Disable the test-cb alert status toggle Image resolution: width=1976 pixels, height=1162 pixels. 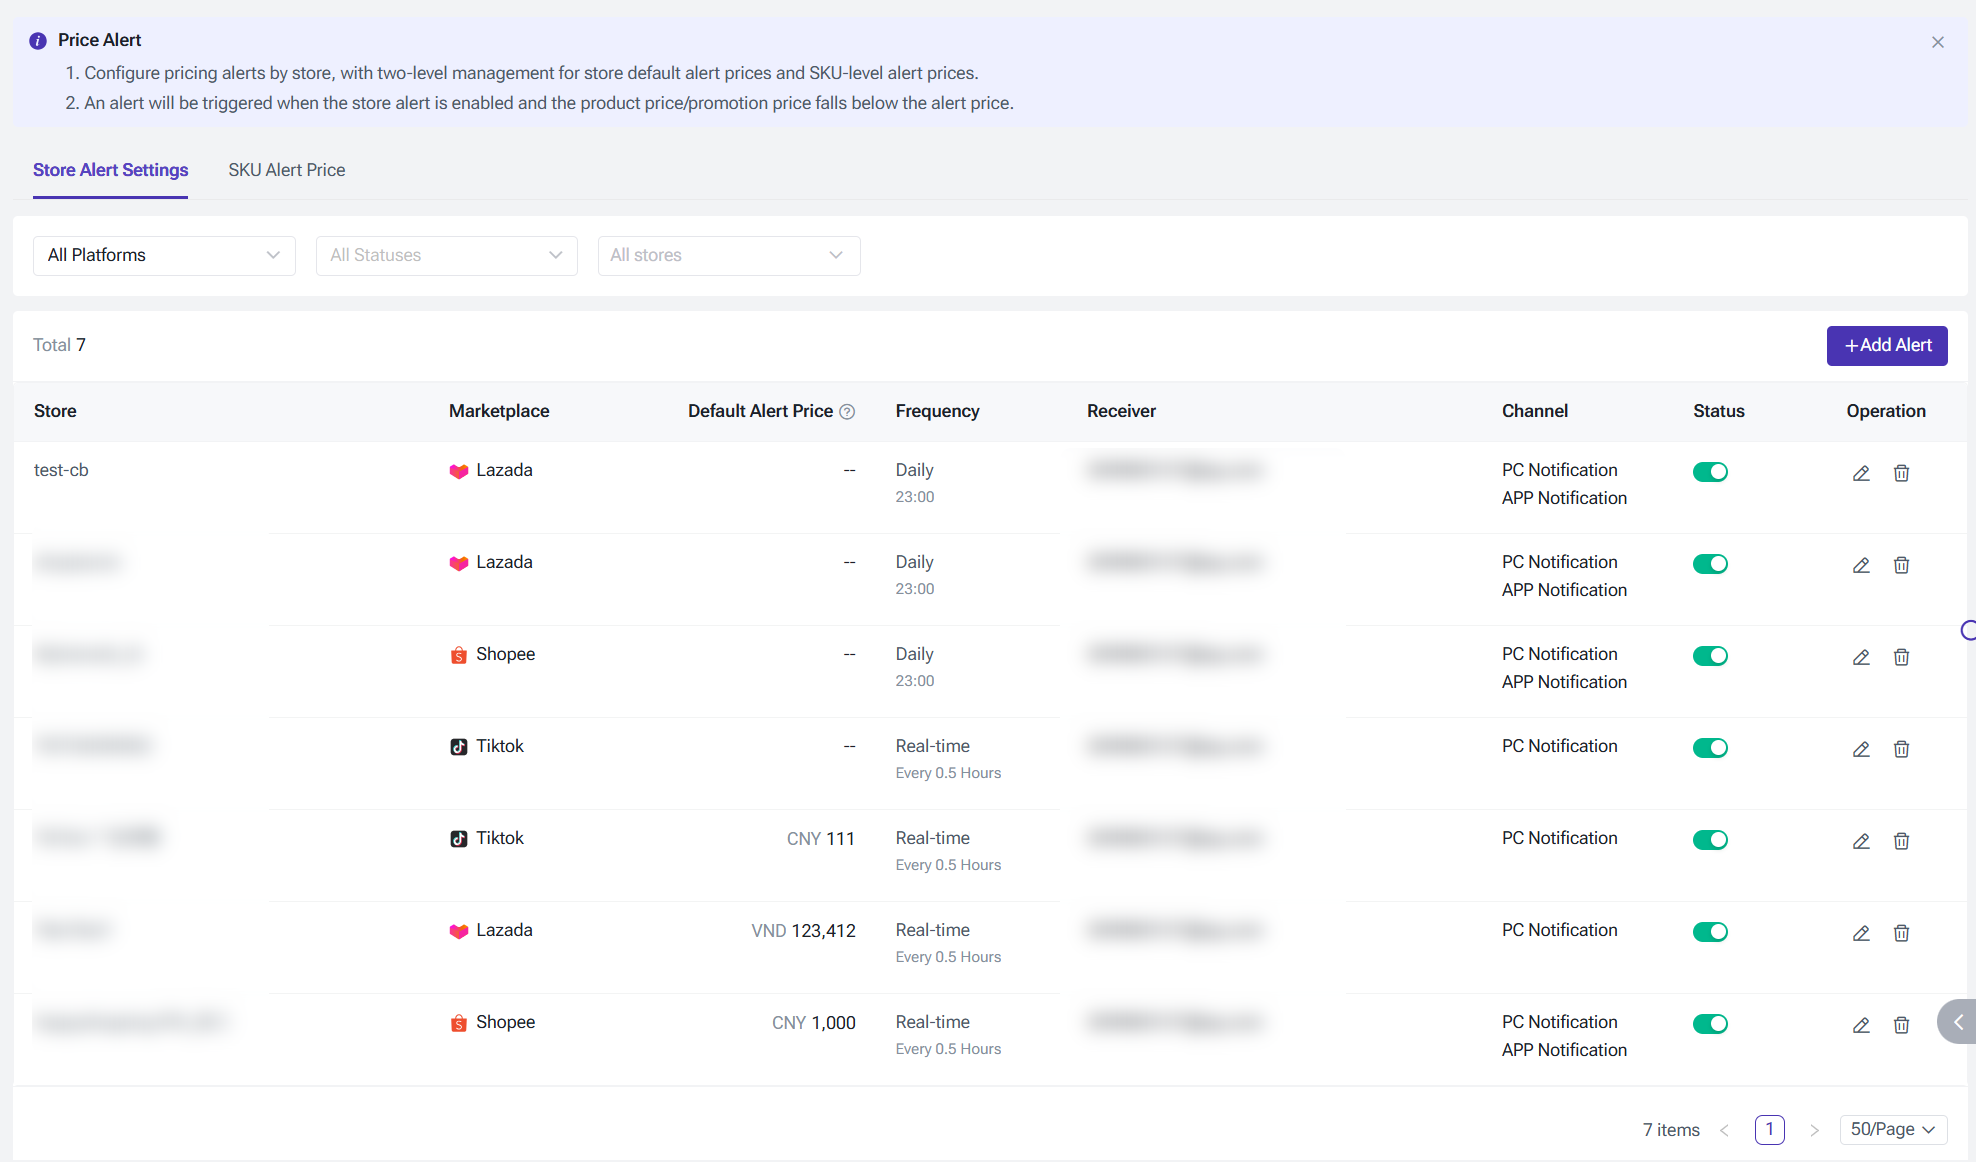click(1710, 472)
